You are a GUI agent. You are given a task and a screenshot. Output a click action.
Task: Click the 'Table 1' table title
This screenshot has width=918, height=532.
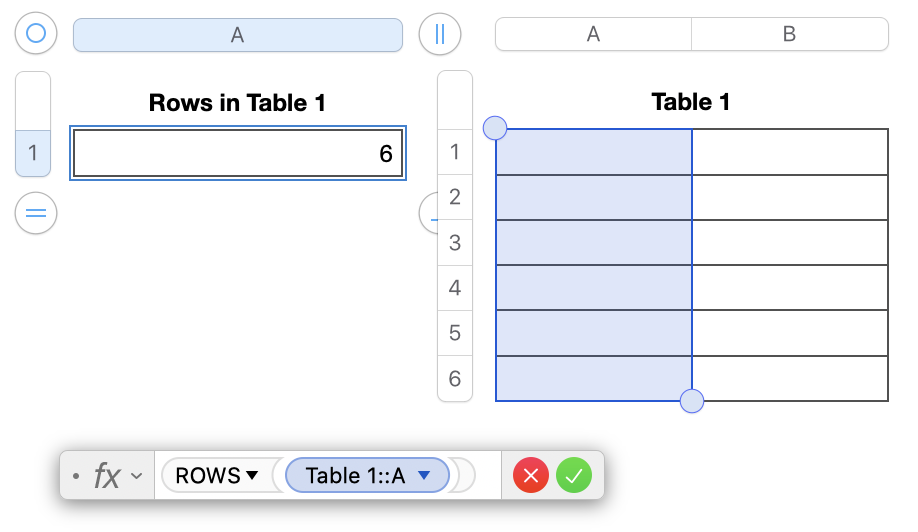pyautogui.click(x=691, y=102)
